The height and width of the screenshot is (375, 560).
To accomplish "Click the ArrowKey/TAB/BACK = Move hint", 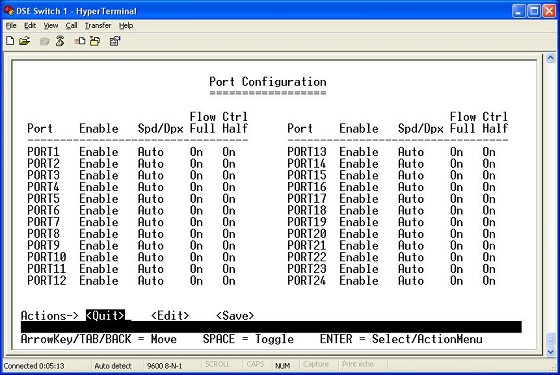I will pyautogui.click(x=99, y=339).
